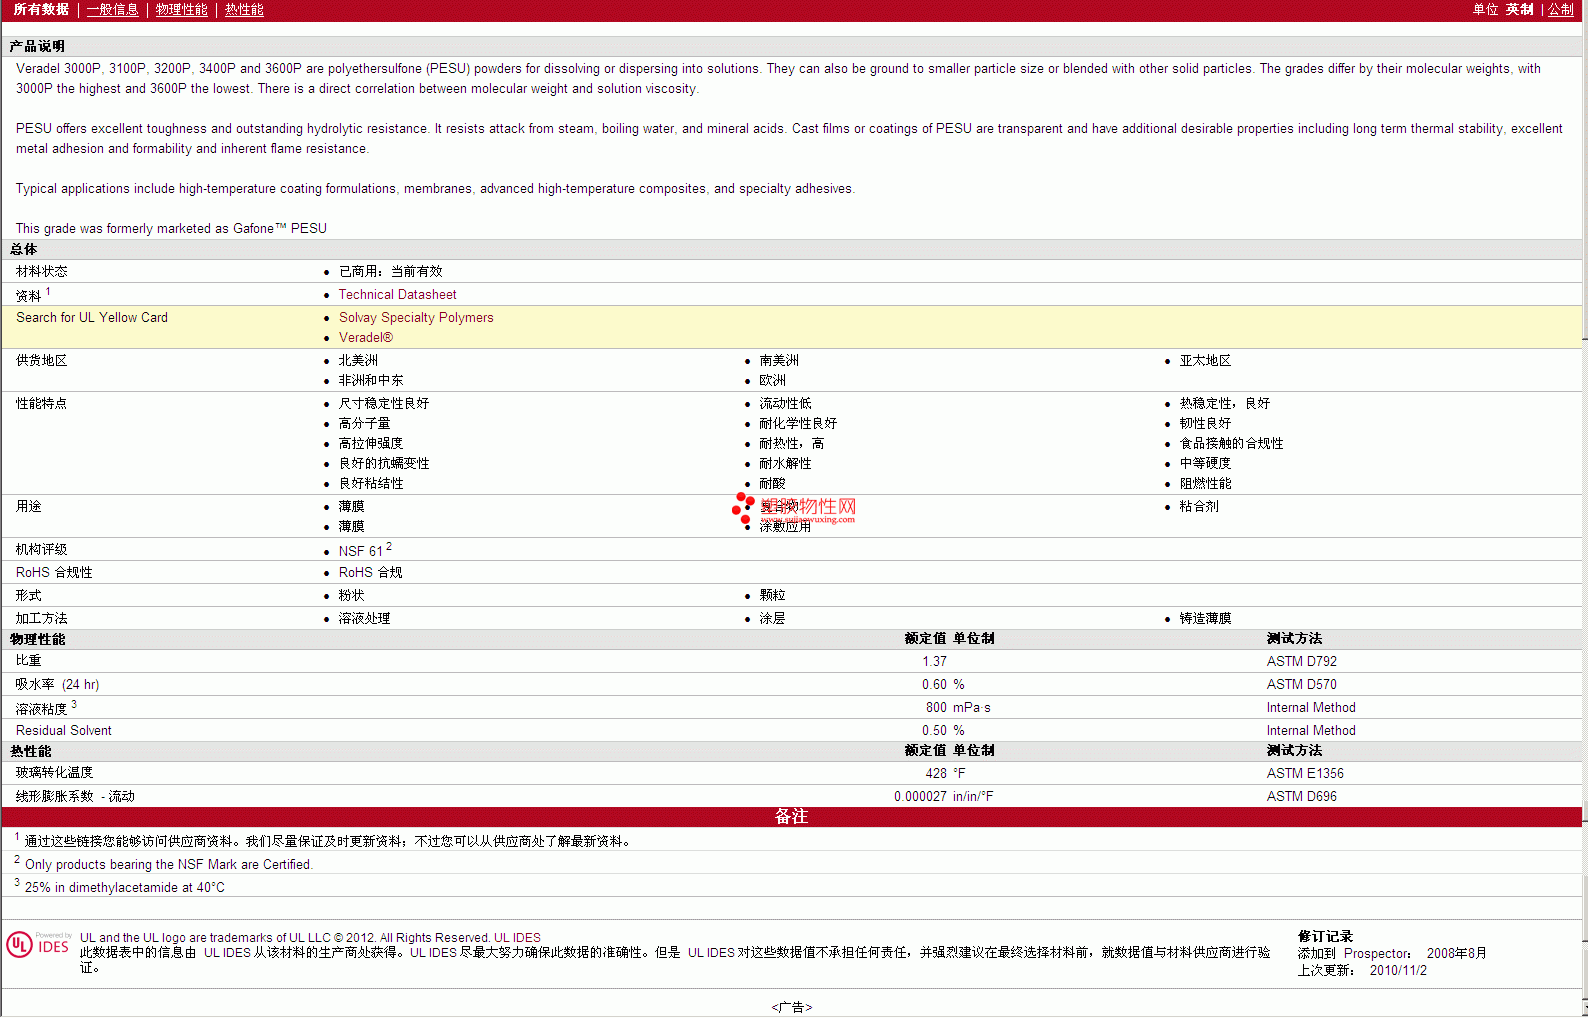Open the 一般信息 tab

(x=112, y=9)
